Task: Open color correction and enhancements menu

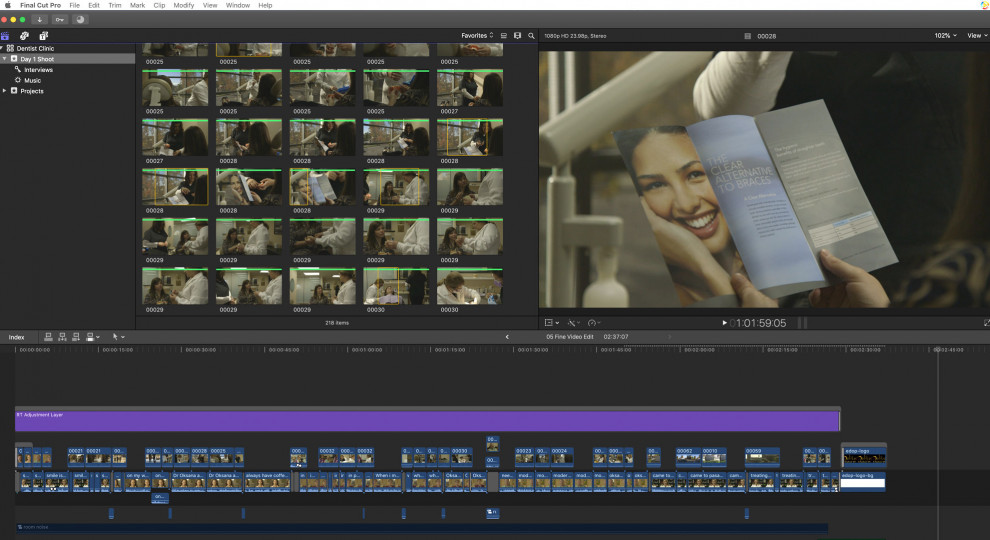Action: click(574, 323)
